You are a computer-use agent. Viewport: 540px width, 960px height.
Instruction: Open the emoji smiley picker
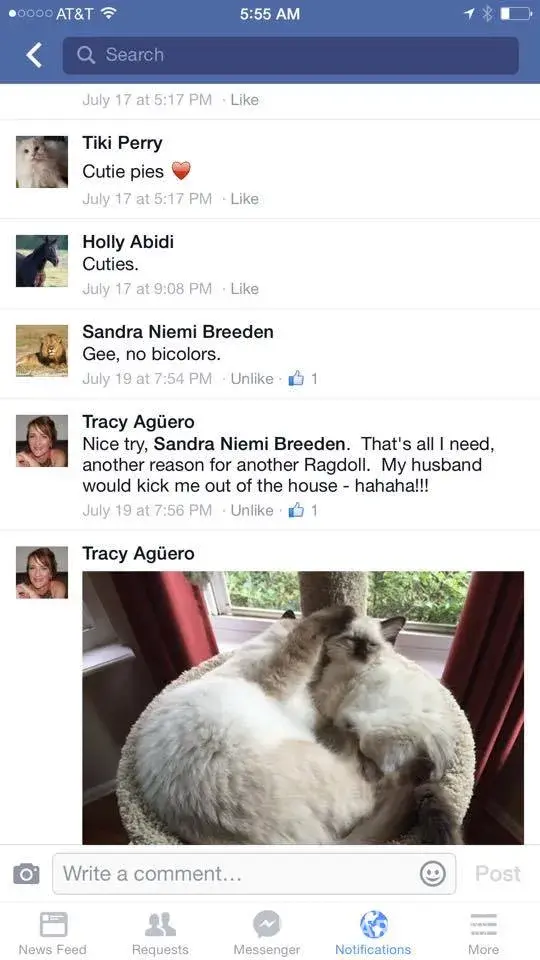tap(433, 874)
